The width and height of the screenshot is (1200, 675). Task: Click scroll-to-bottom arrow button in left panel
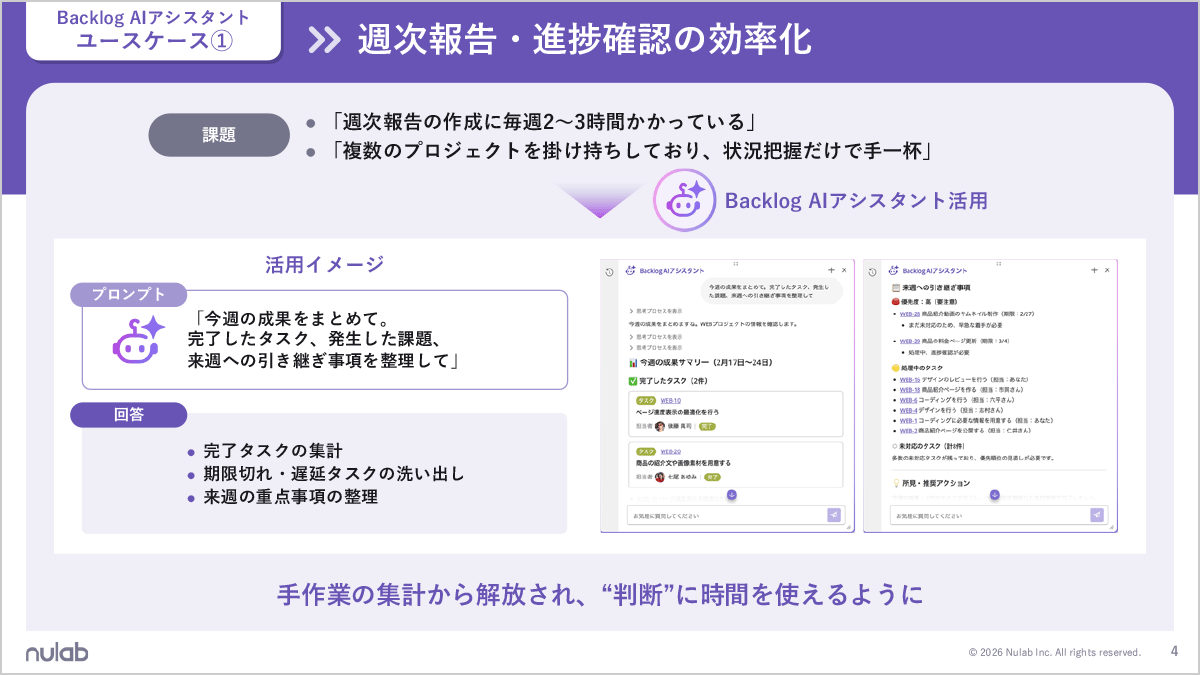[x=732, y=493]
